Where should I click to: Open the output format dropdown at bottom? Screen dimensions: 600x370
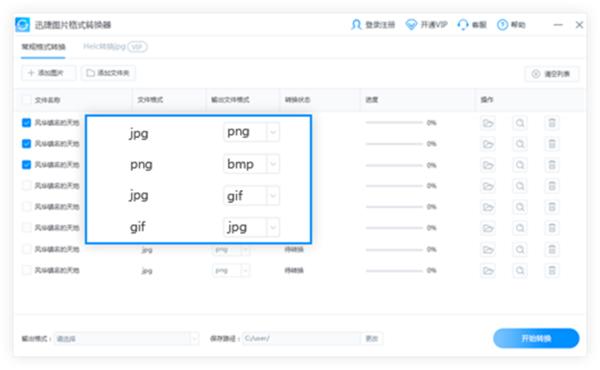point(126,339)
